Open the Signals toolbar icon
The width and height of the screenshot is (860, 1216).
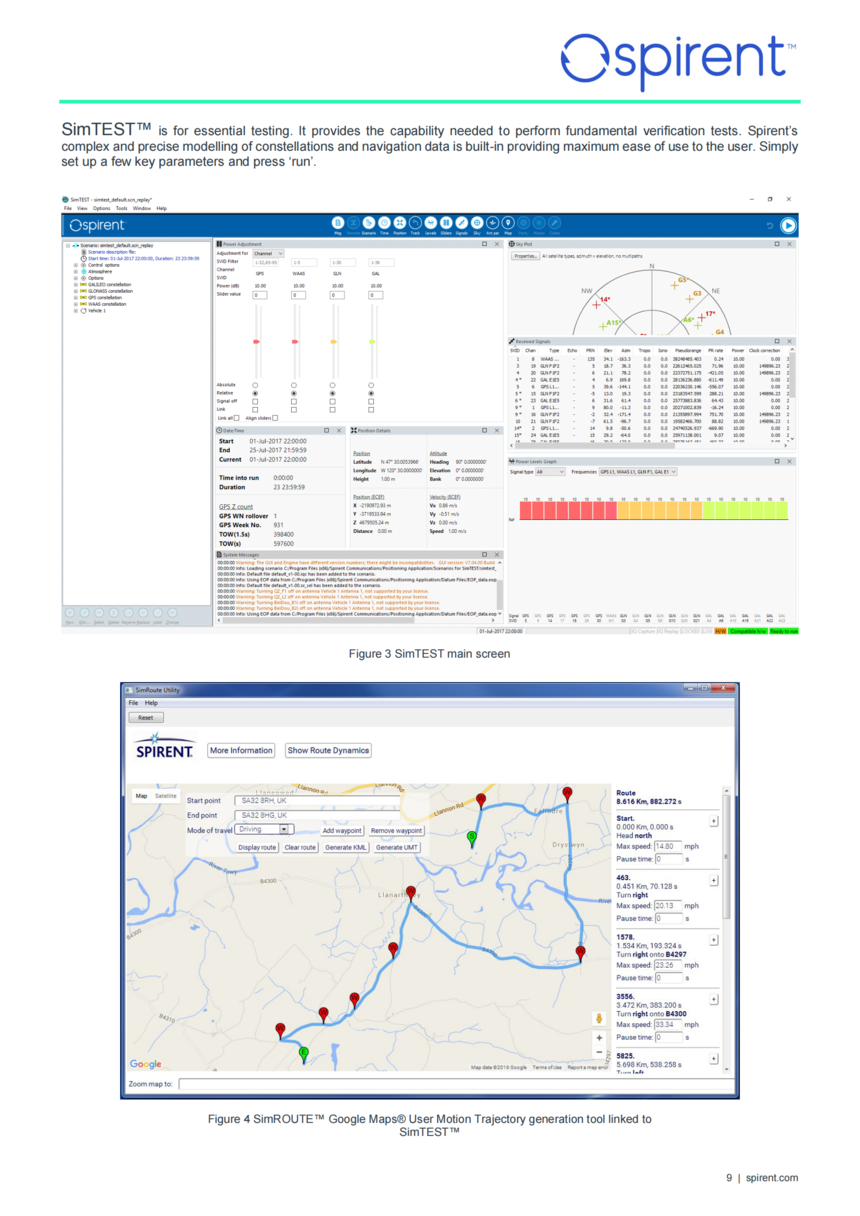point(462,222)
